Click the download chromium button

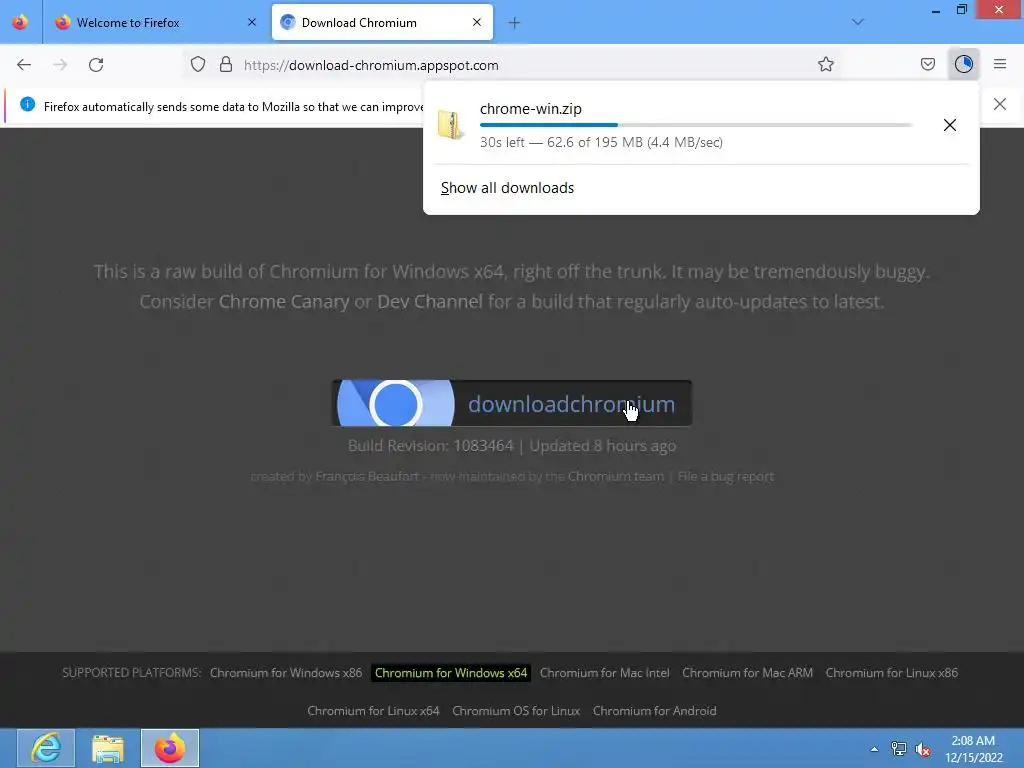512,404
